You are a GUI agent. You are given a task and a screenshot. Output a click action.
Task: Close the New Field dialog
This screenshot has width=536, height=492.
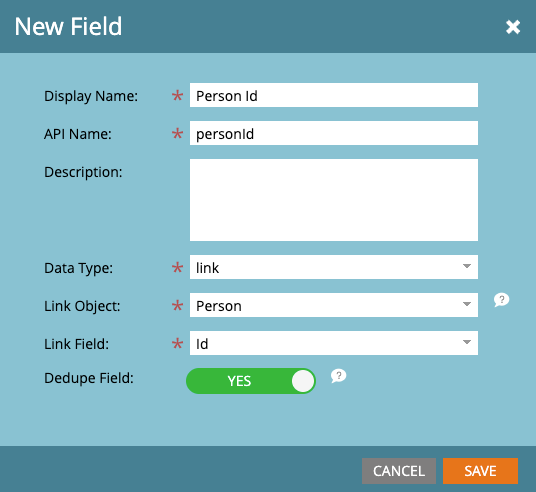[x=513, y=27]
